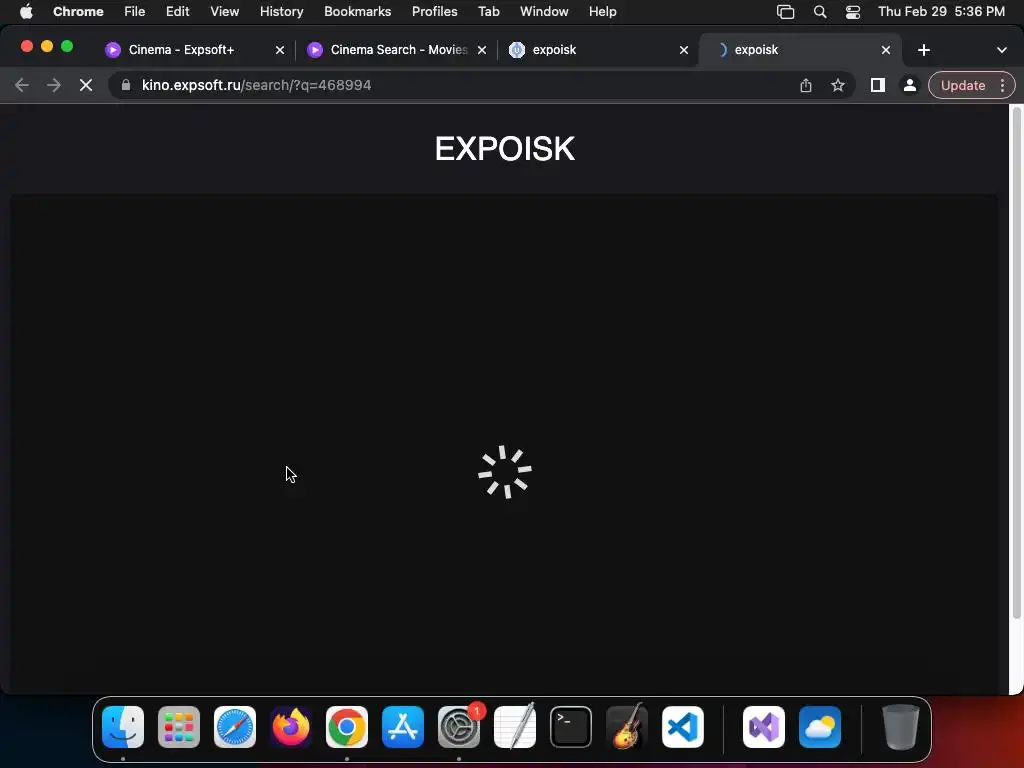This screenshot has height=768, width=1024.
Task: Launch Firefox from the Dock
Action: 291,727
